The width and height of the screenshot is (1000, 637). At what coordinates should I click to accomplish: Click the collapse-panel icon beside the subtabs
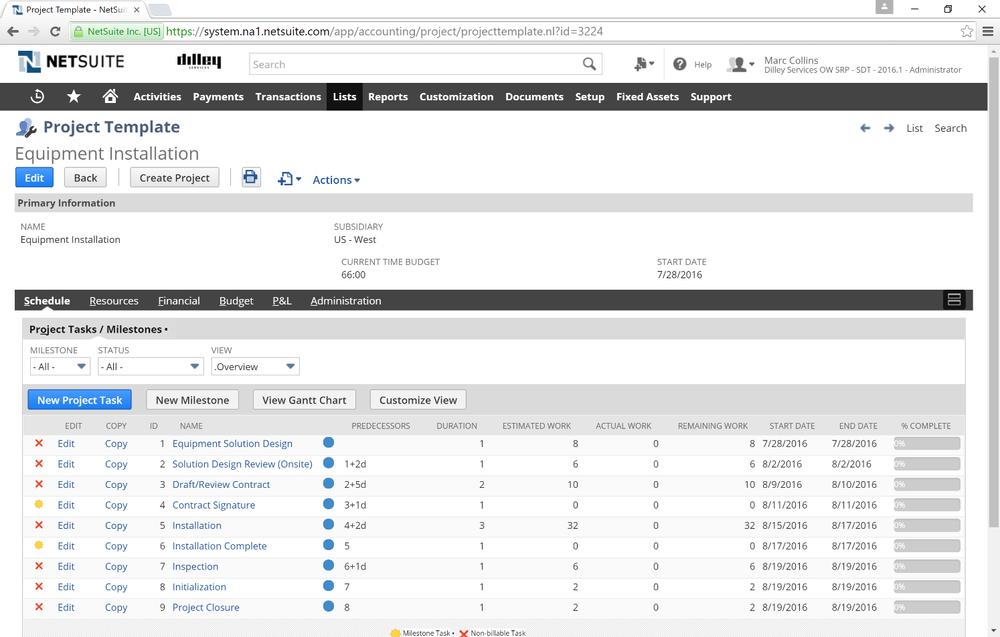(953, 299)
